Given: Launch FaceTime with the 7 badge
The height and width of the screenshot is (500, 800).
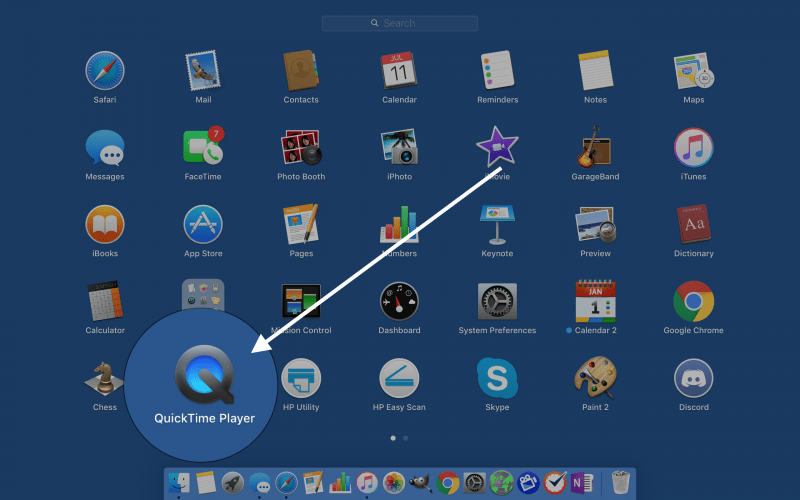Looking at the screenshot, I should pos(203,145).
